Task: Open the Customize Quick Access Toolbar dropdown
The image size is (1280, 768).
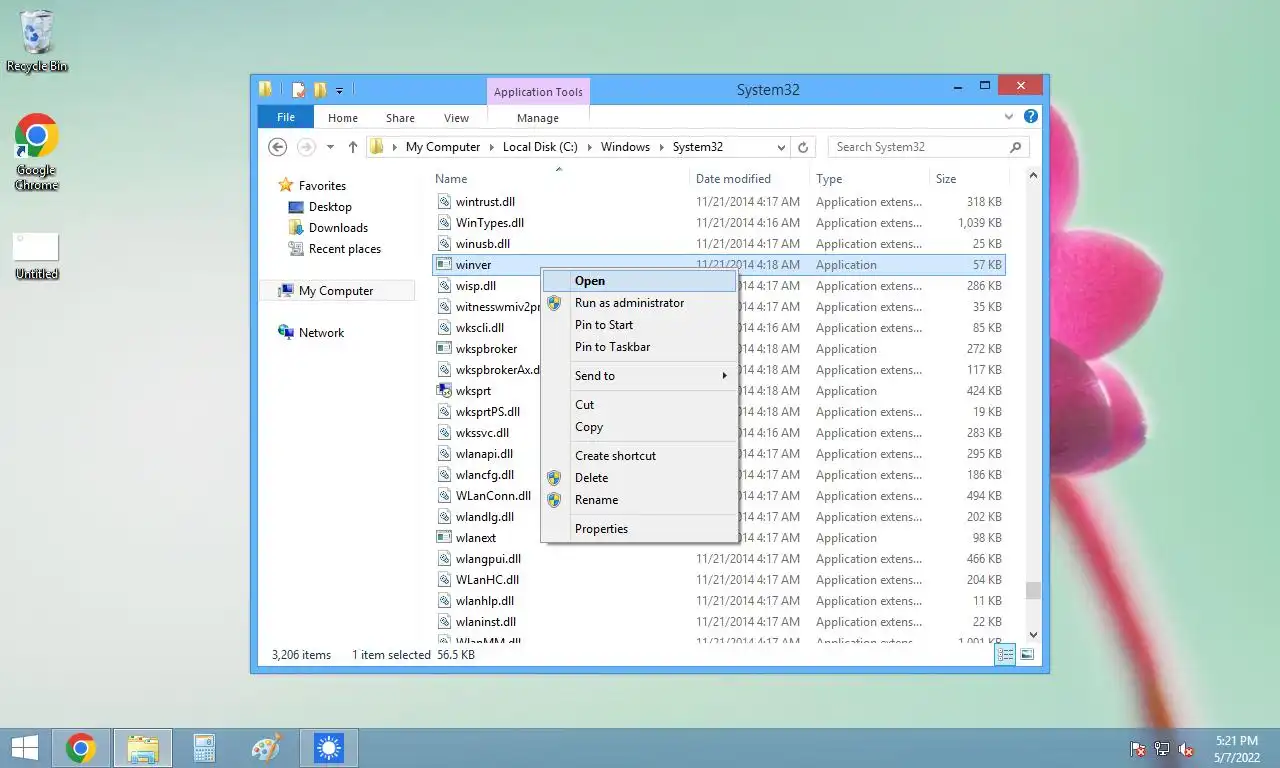Action: click(x=339, y=91)
